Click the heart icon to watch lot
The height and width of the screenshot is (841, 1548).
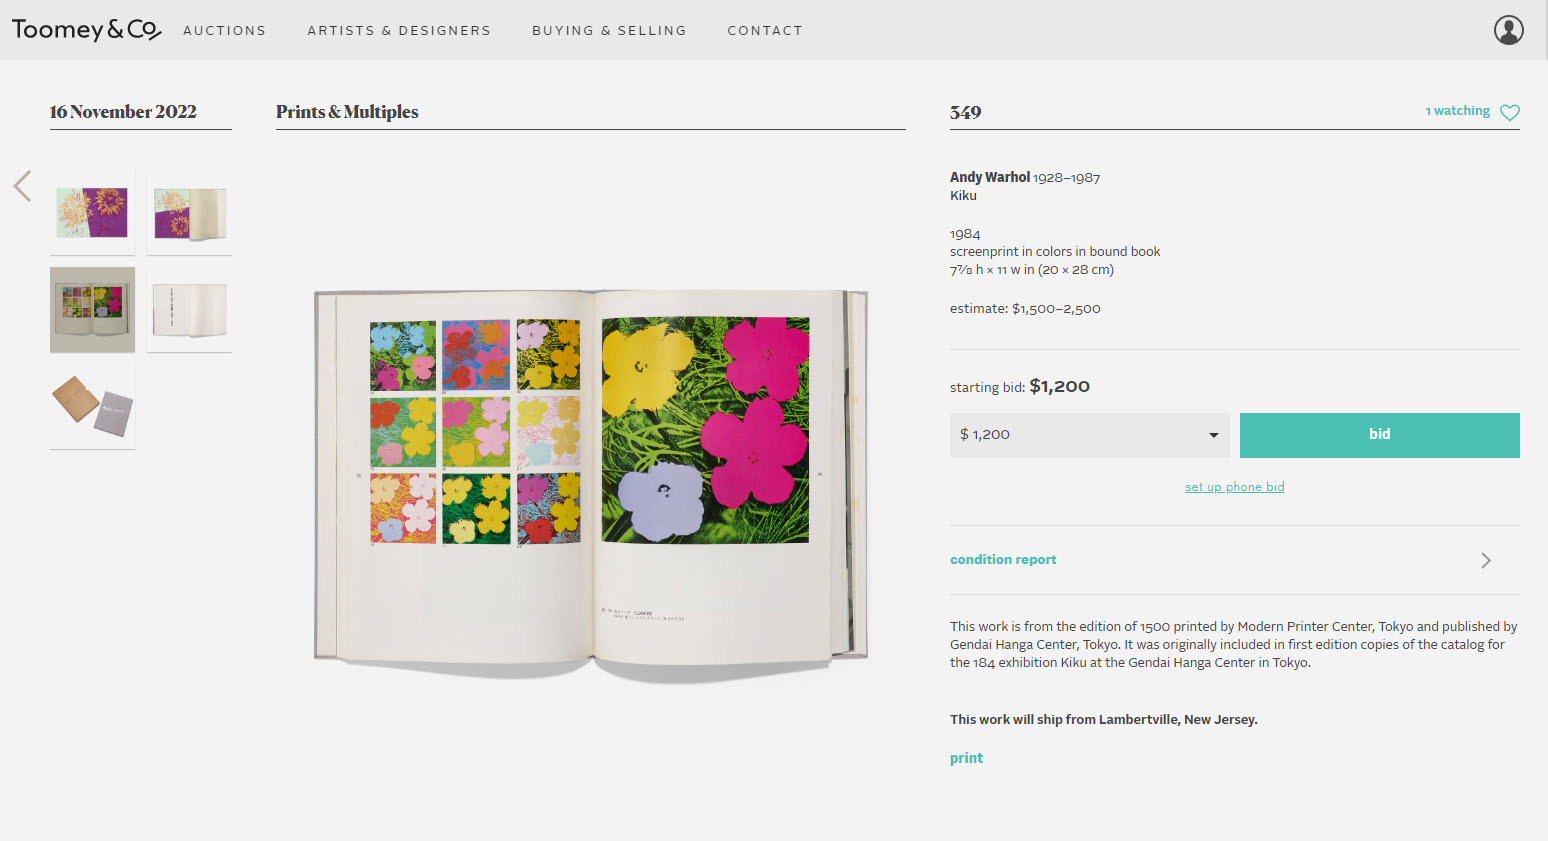click(x=1510, y=112)
